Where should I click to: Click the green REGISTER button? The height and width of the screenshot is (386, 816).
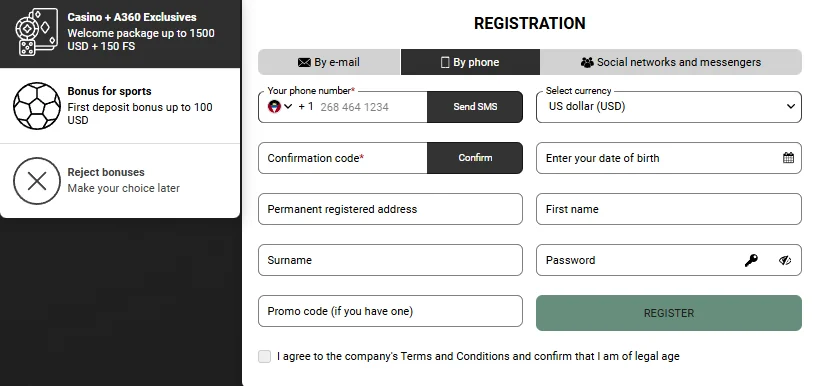click(x=669, y=313)
